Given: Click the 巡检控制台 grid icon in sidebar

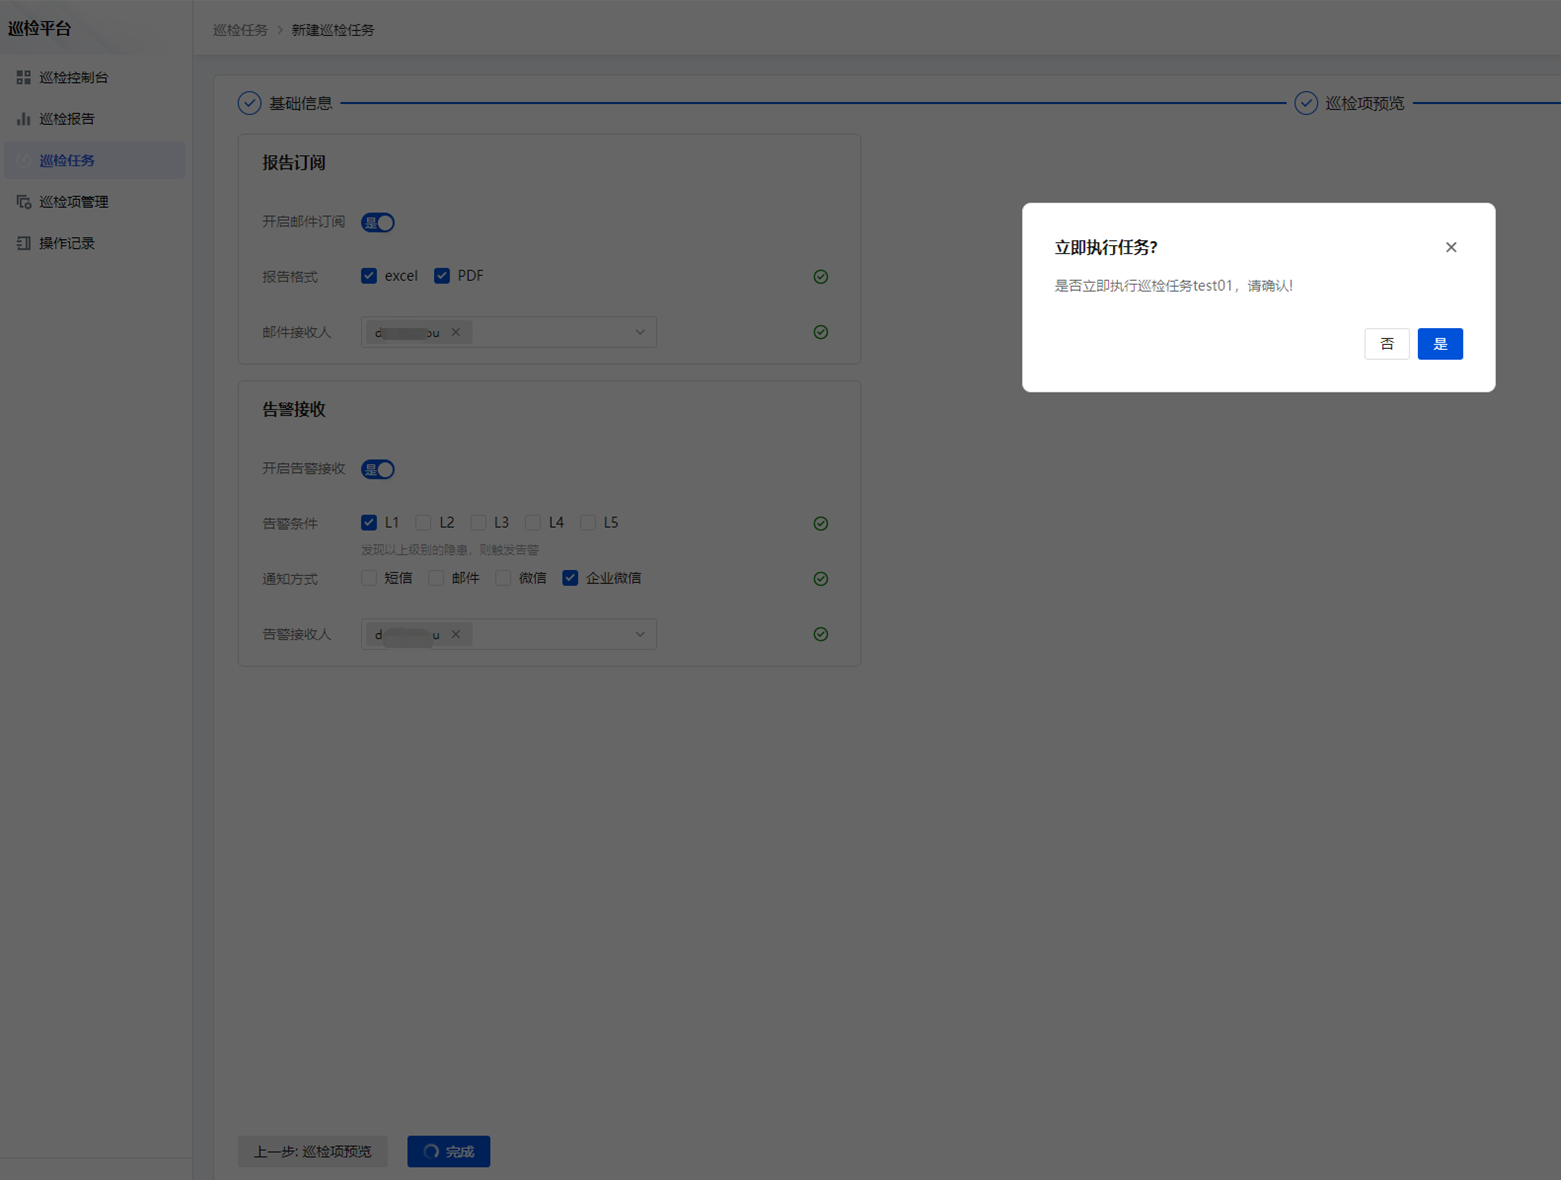Looking at the screenshot, I should 23,77.
